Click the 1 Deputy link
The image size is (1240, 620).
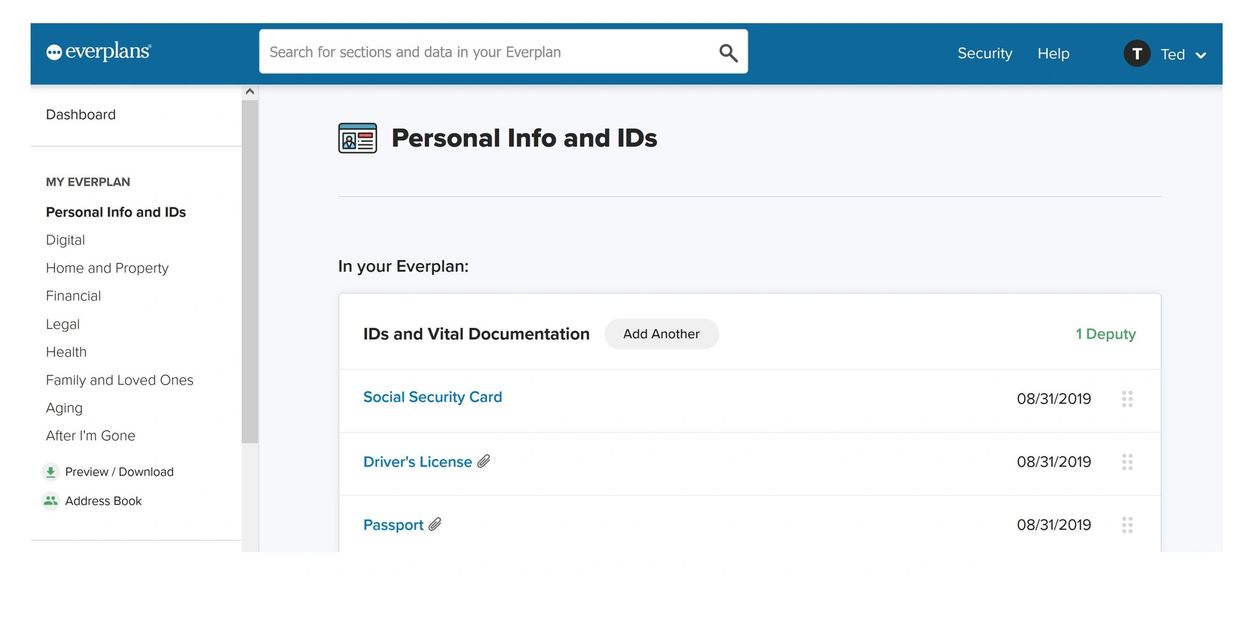(x=1105, y=334)
